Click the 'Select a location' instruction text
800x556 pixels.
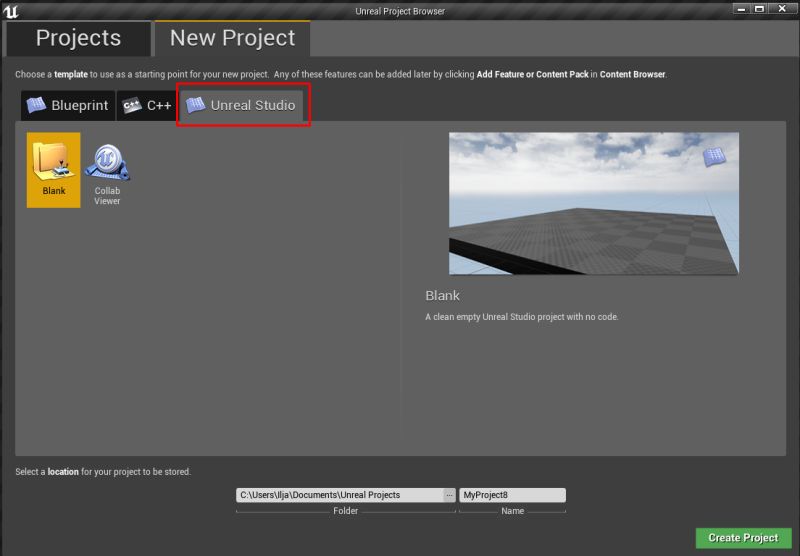pos(103,472)
